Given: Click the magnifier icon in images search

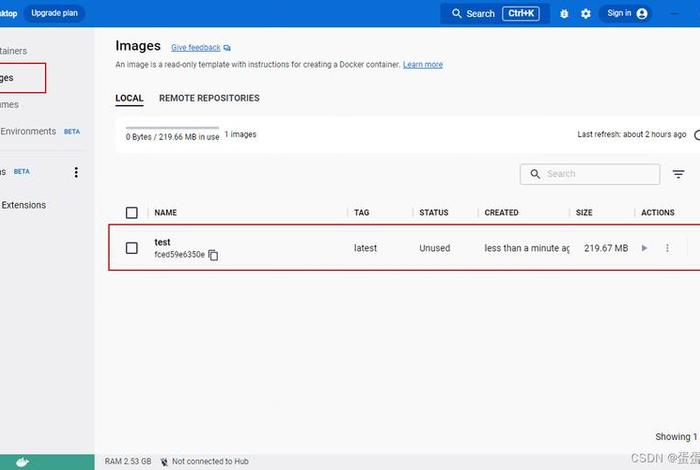Looking at the screenshot, I should pos(535,174).
